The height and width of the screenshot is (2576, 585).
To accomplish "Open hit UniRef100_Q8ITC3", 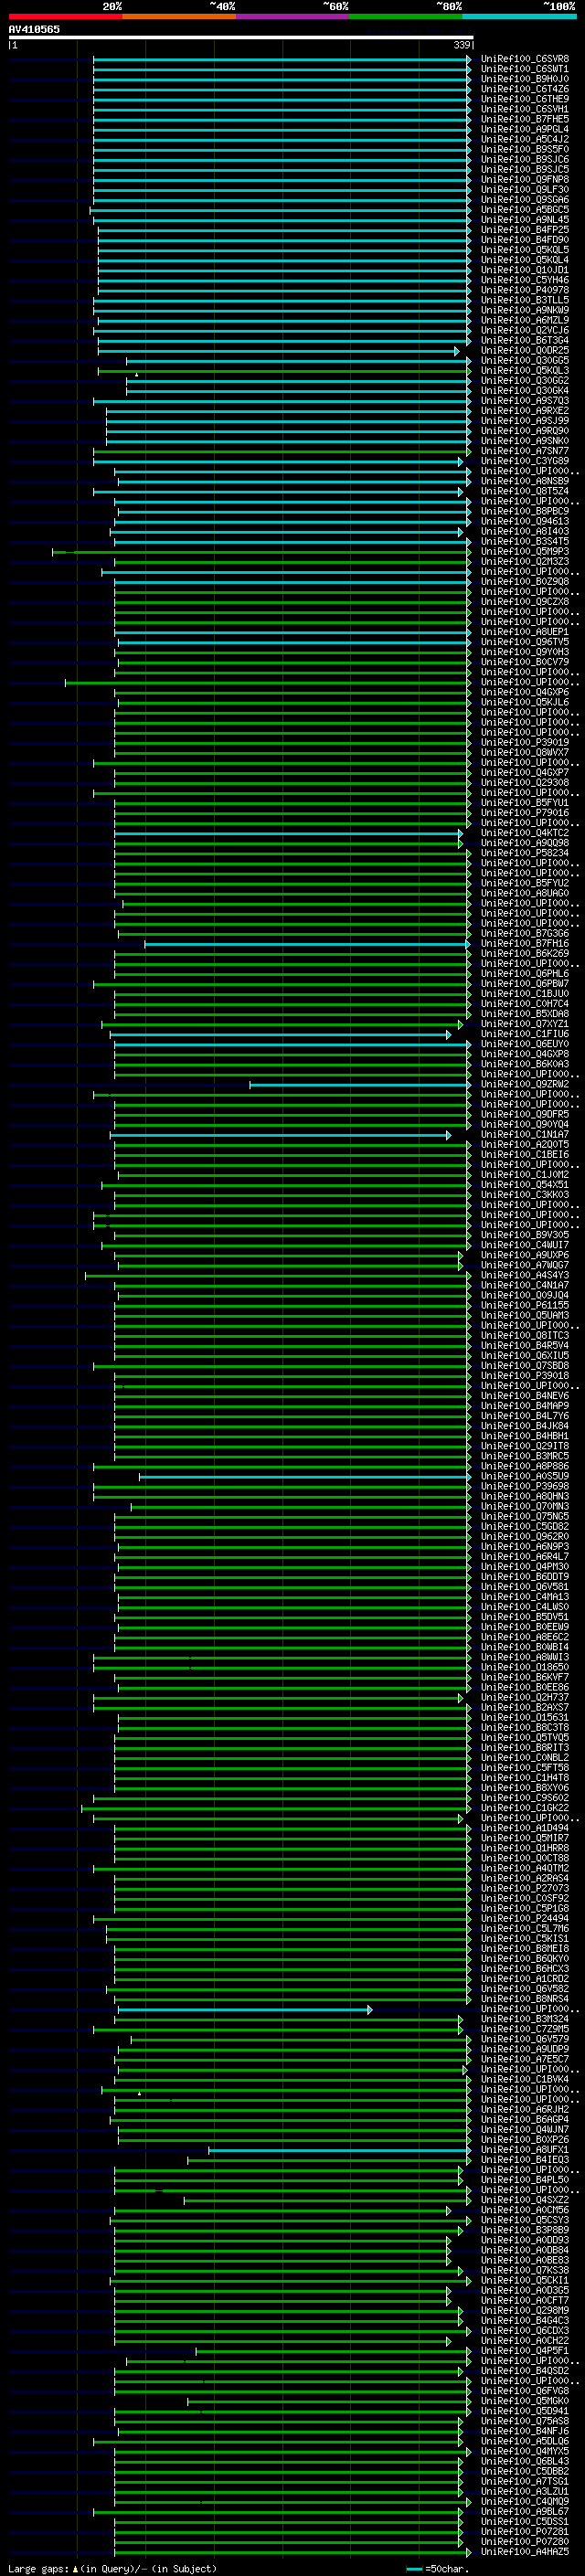I will [525, 1336].
